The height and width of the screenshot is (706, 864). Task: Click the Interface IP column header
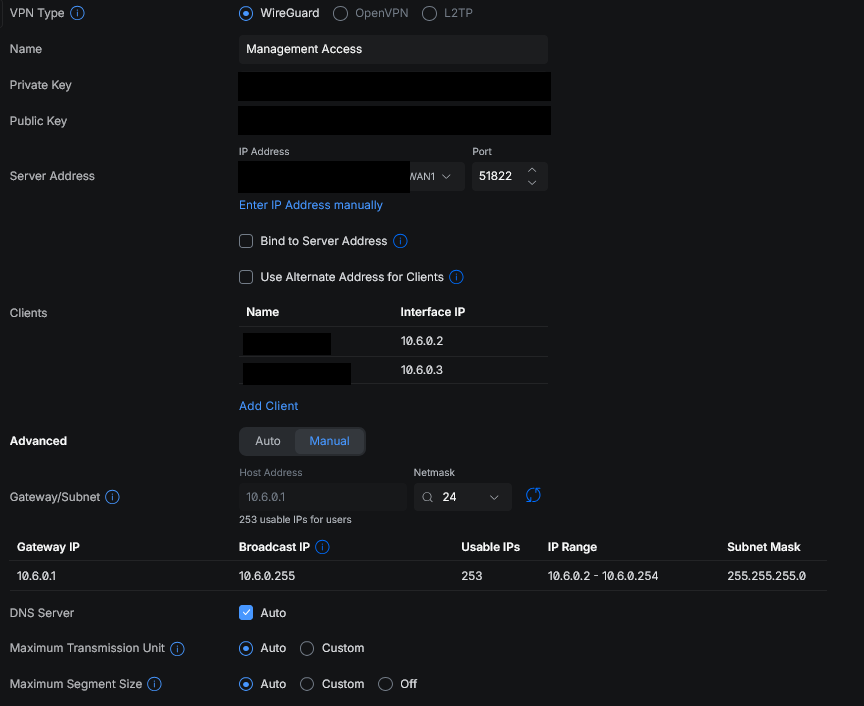tap(433, 312)
